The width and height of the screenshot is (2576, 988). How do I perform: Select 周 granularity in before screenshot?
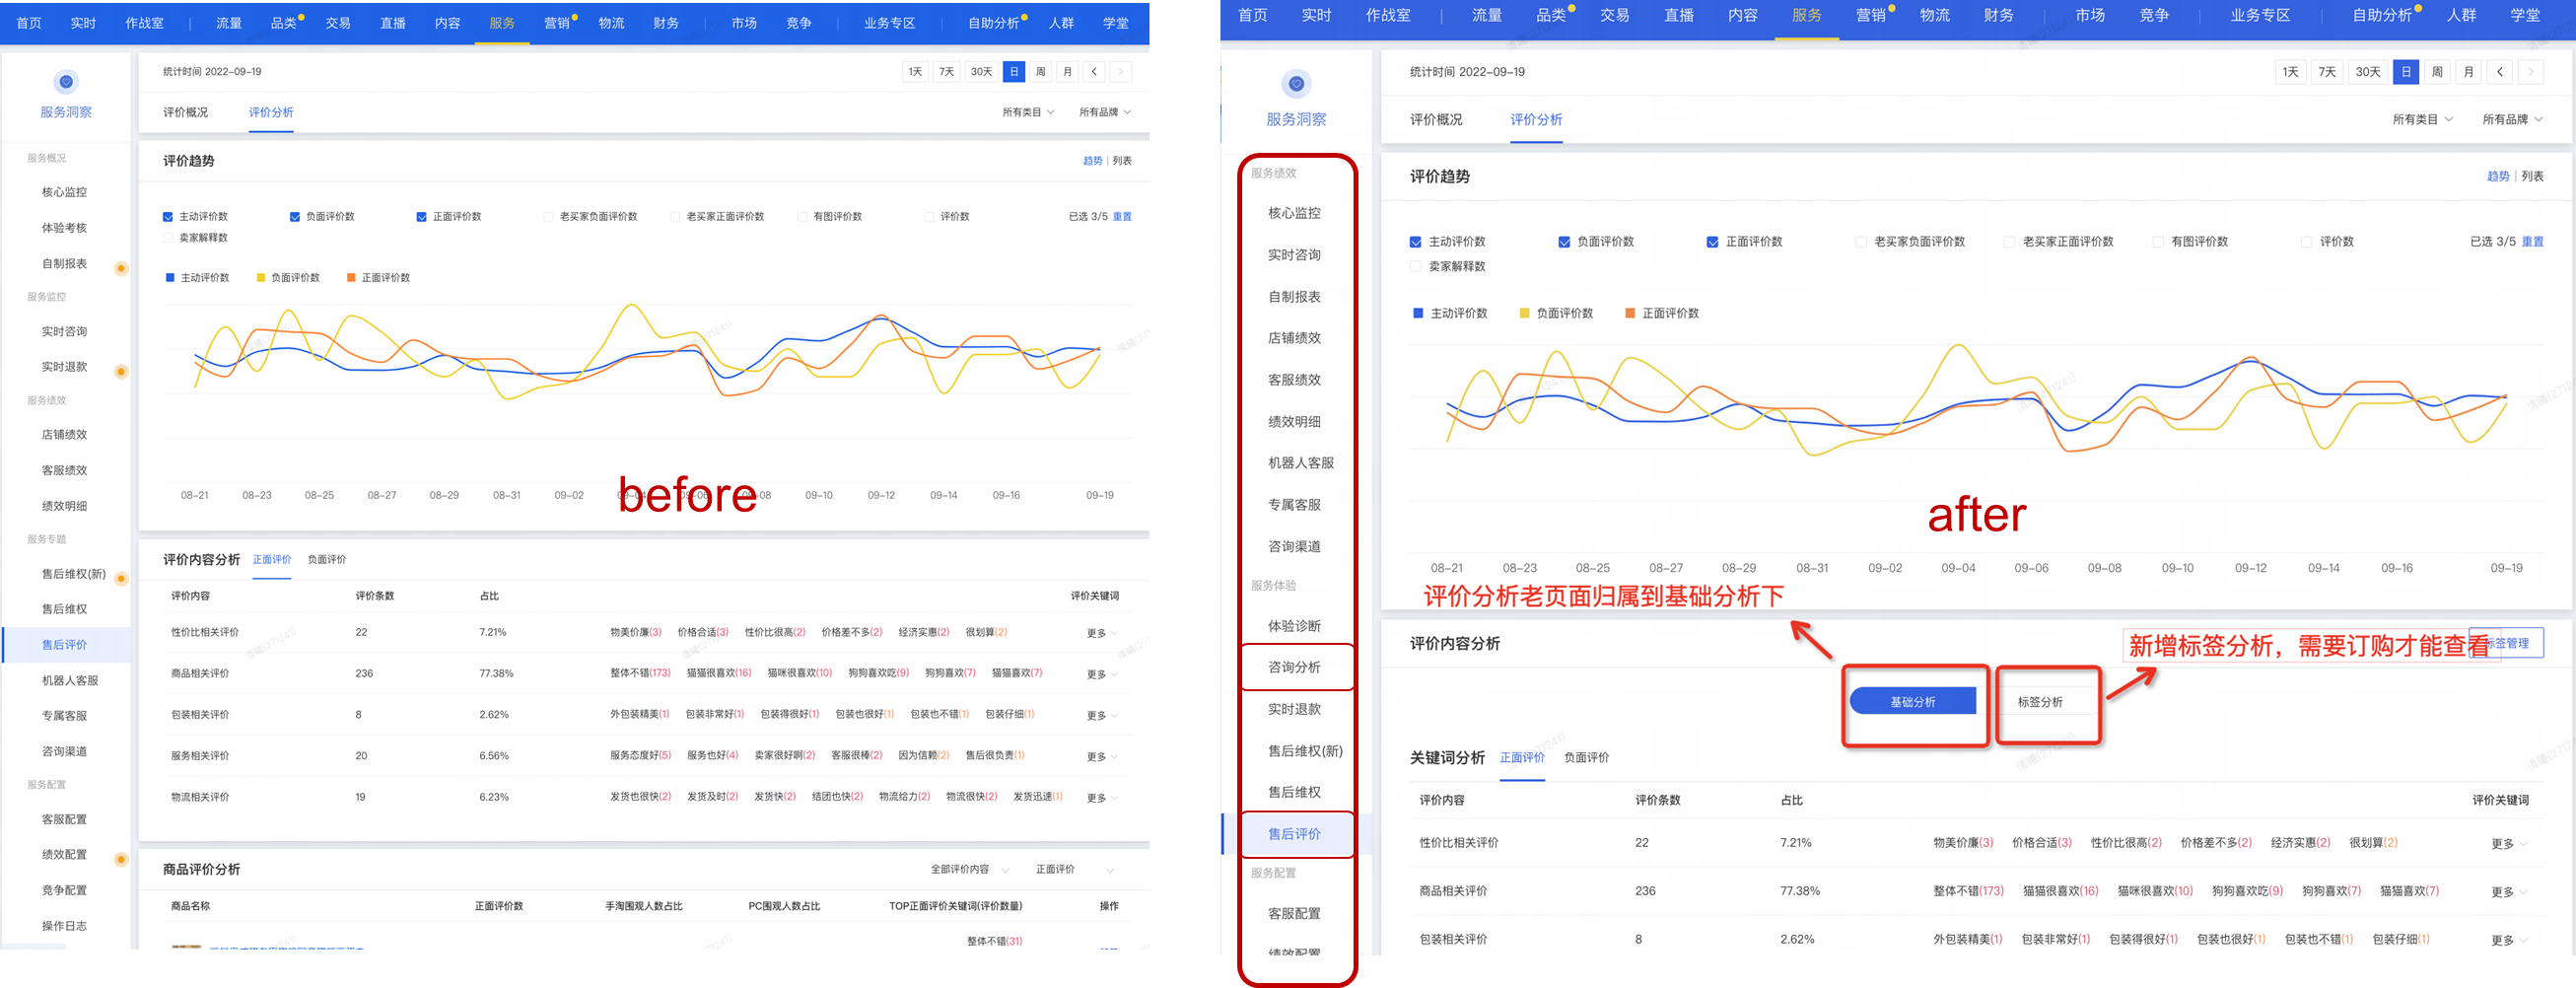1040,72
